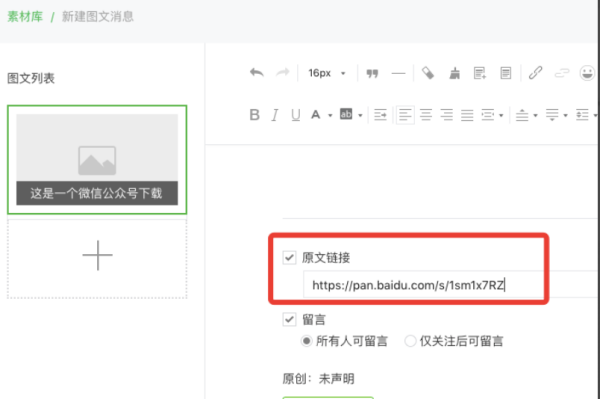Open the emoji smiley picker
The height and width of the screenshot is (399, 600).
point(587,73)
